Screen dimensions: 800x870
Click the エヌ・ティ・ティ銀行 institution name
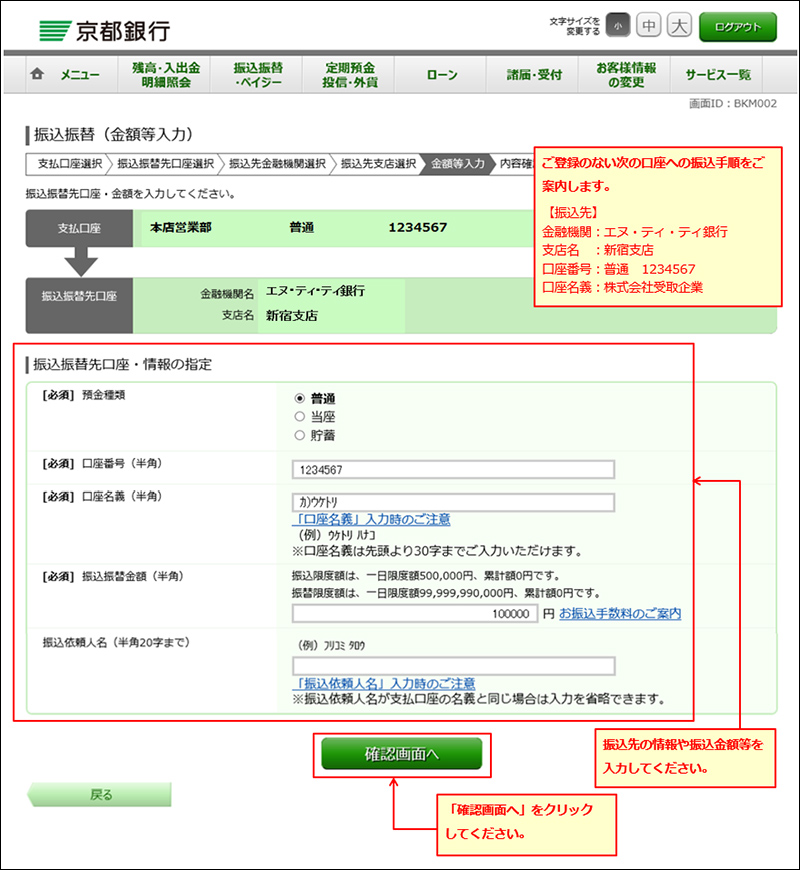pos(315,291)
